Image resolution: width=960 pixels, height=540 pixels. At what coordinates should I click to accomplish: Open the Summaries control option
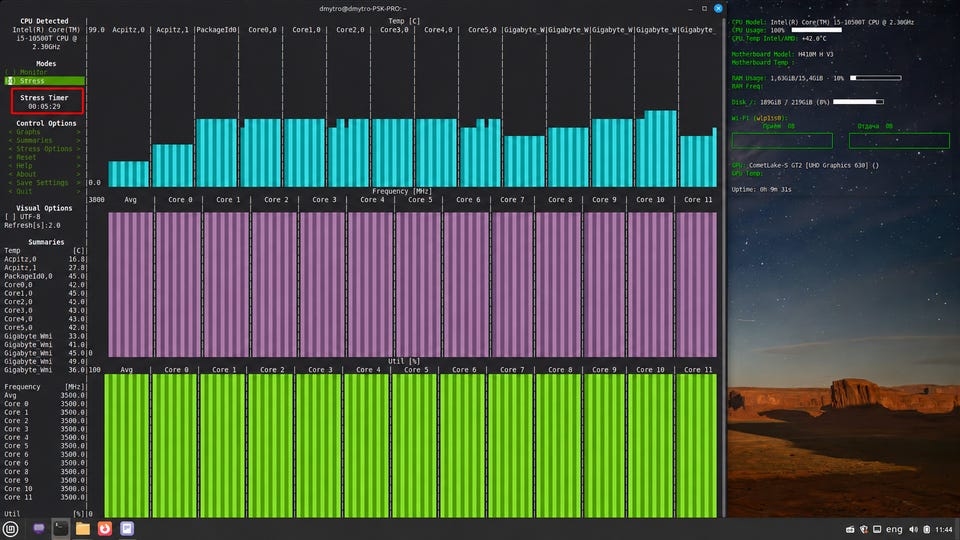44,140
